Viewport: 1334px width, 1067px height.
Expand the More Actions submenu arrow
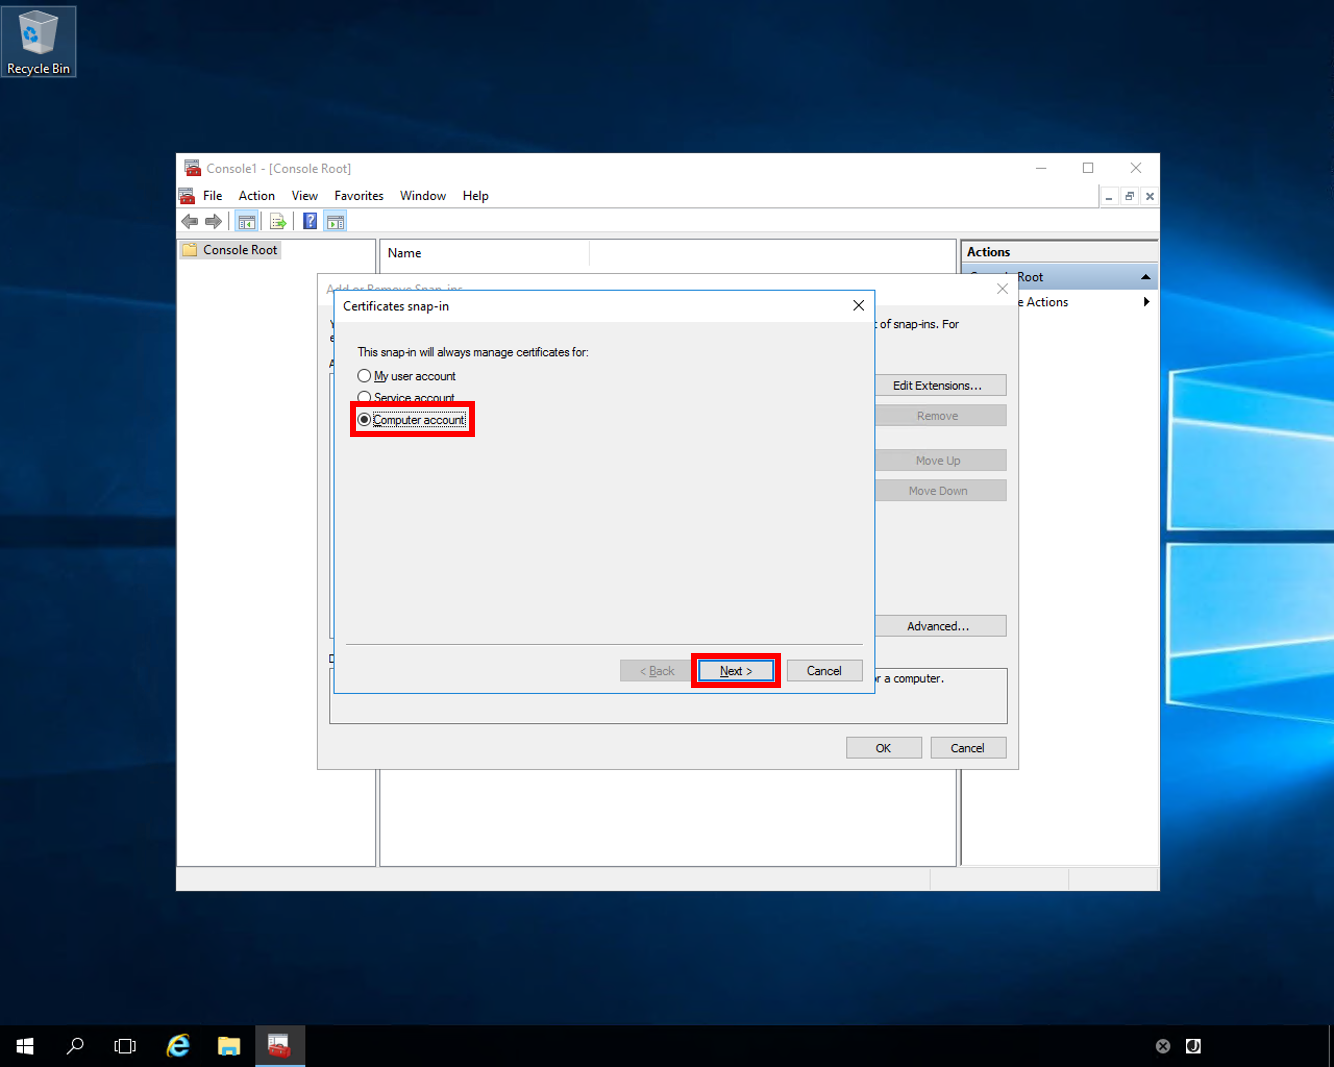coord(1146,302)
